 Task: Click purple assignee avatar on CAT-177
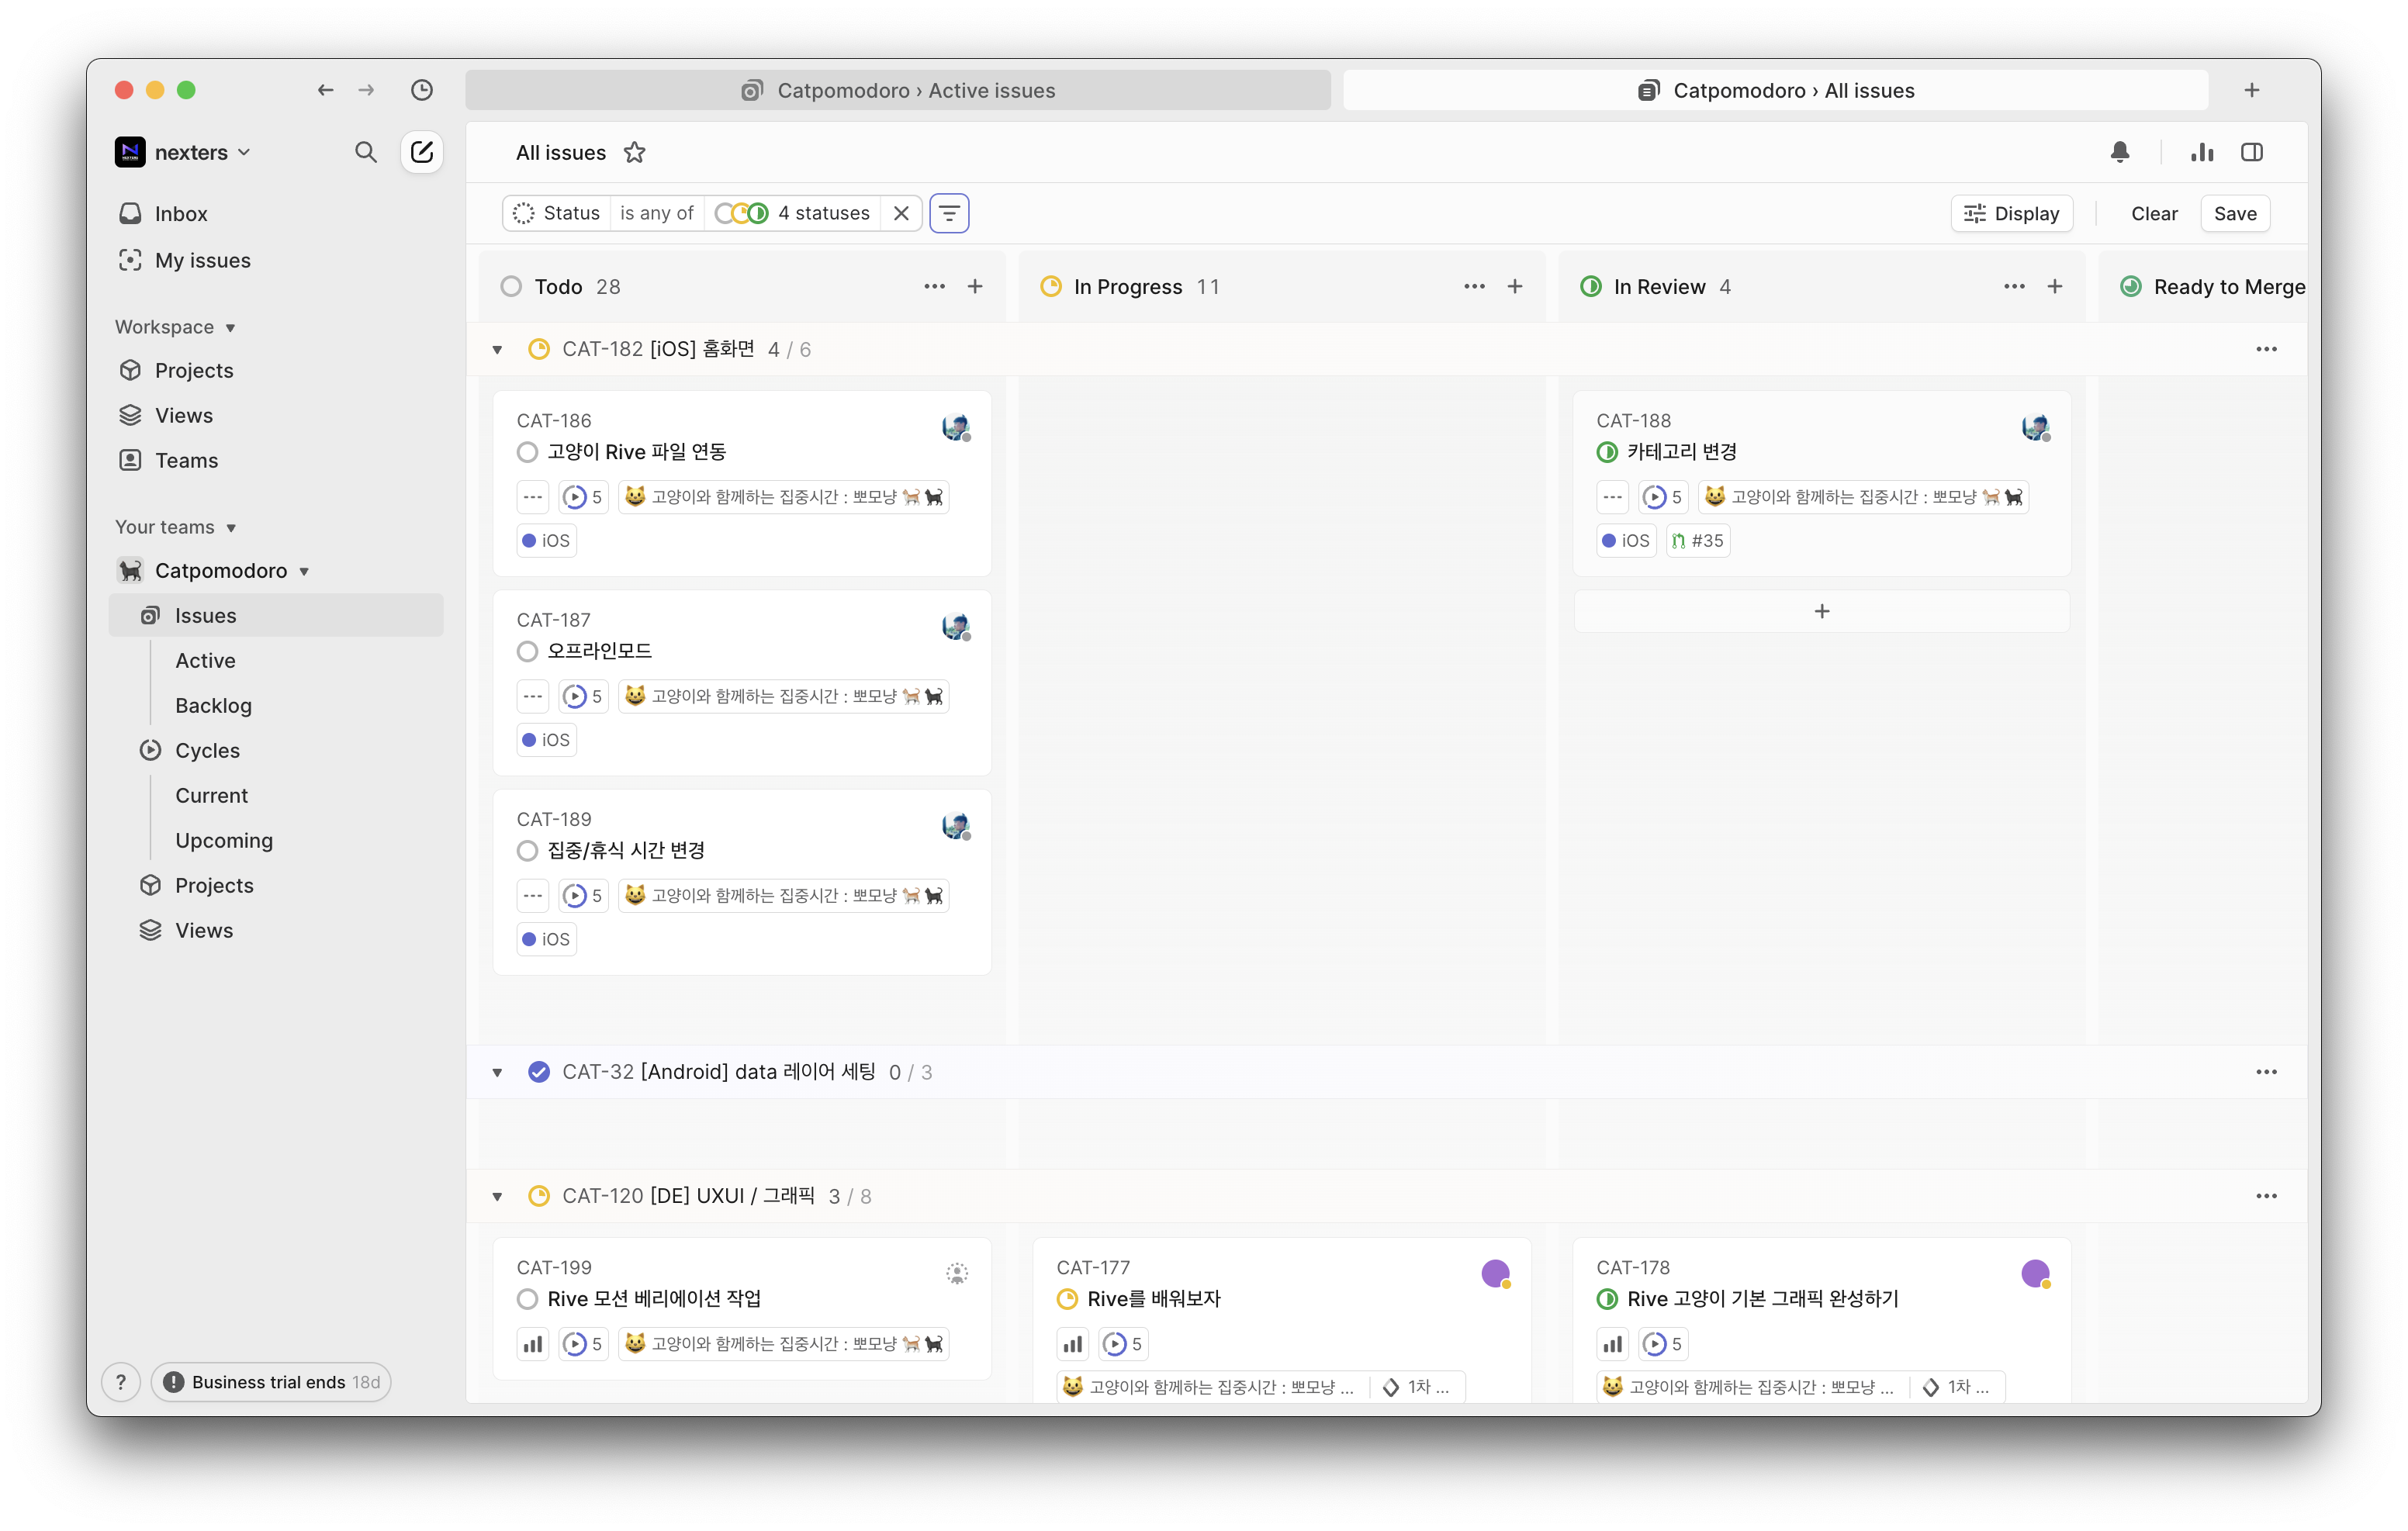[x=1495, y=1273]
